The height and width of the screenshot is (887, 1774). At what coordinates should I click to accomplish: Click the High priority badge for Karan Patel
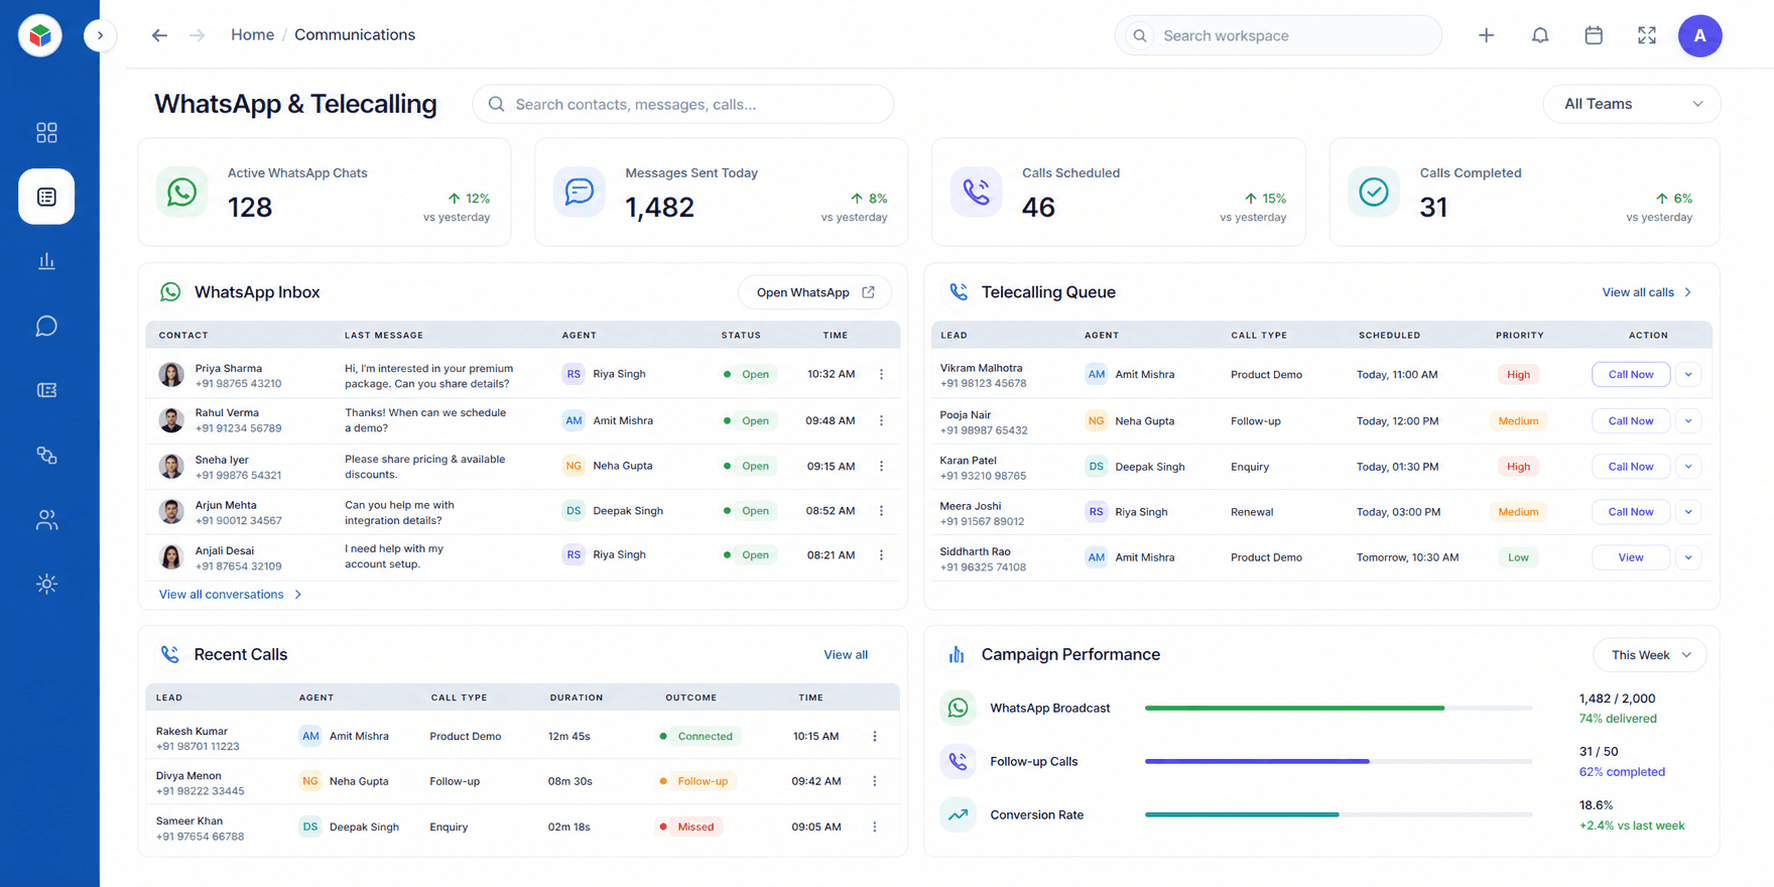[x=1518, y=466]
